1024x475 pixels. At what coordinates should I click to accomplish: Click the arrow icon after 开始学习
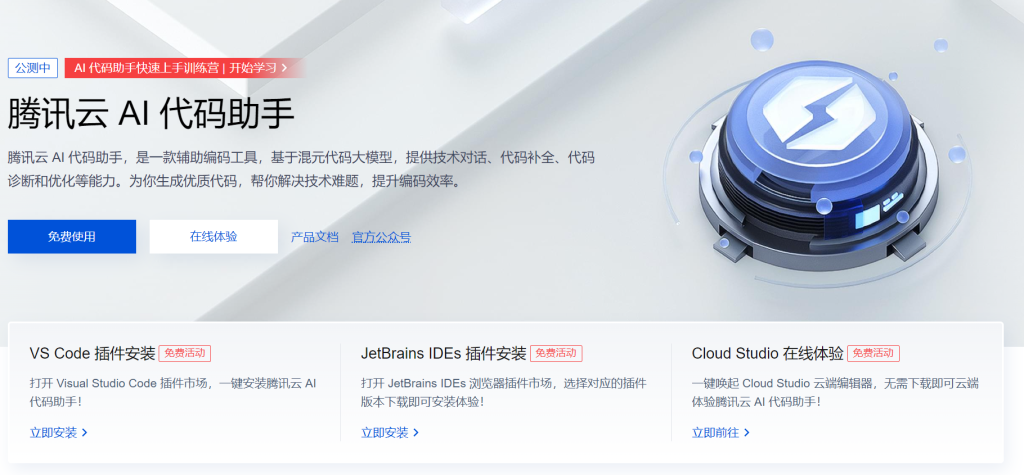coord(284,68)
